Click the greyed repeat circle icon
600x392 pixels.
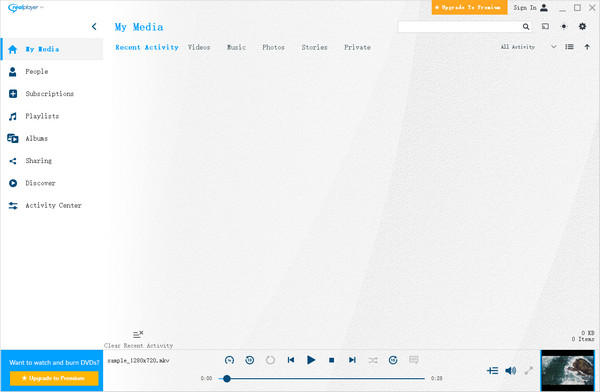coord(270,360)
